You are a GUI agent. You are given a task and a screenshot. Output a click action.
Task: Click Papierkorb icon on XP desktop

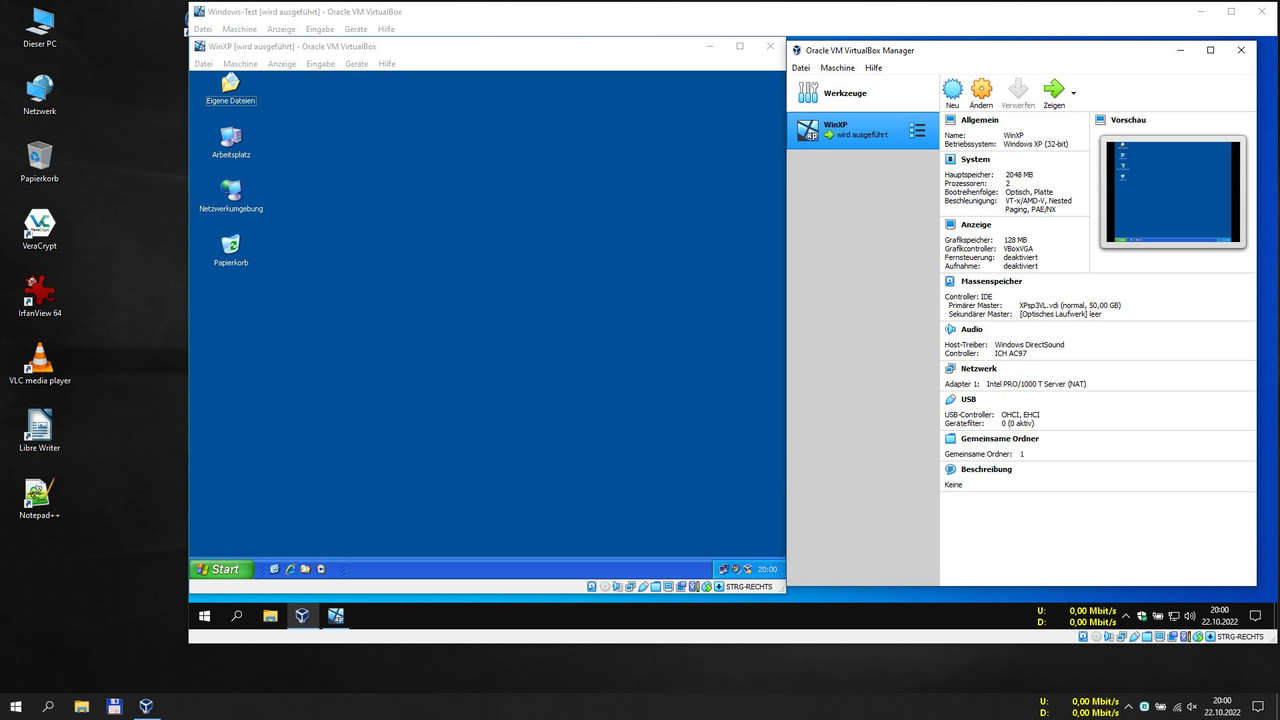tap(231, 251)
